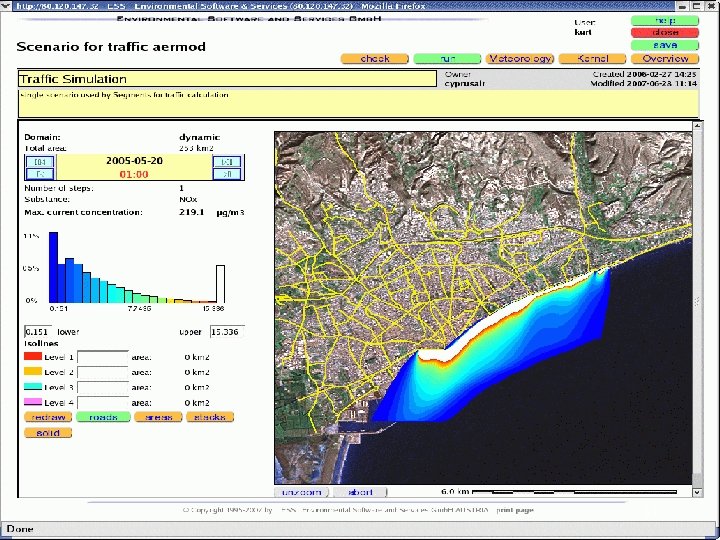
Task: Open the Meteorology settings
Action: (520, 59)
